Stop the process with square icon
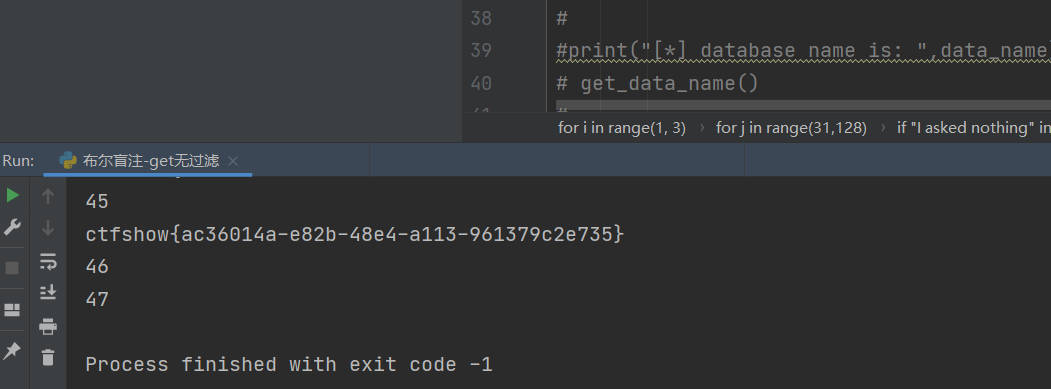This screenshot has height=389, width=1051. (12, 268)
